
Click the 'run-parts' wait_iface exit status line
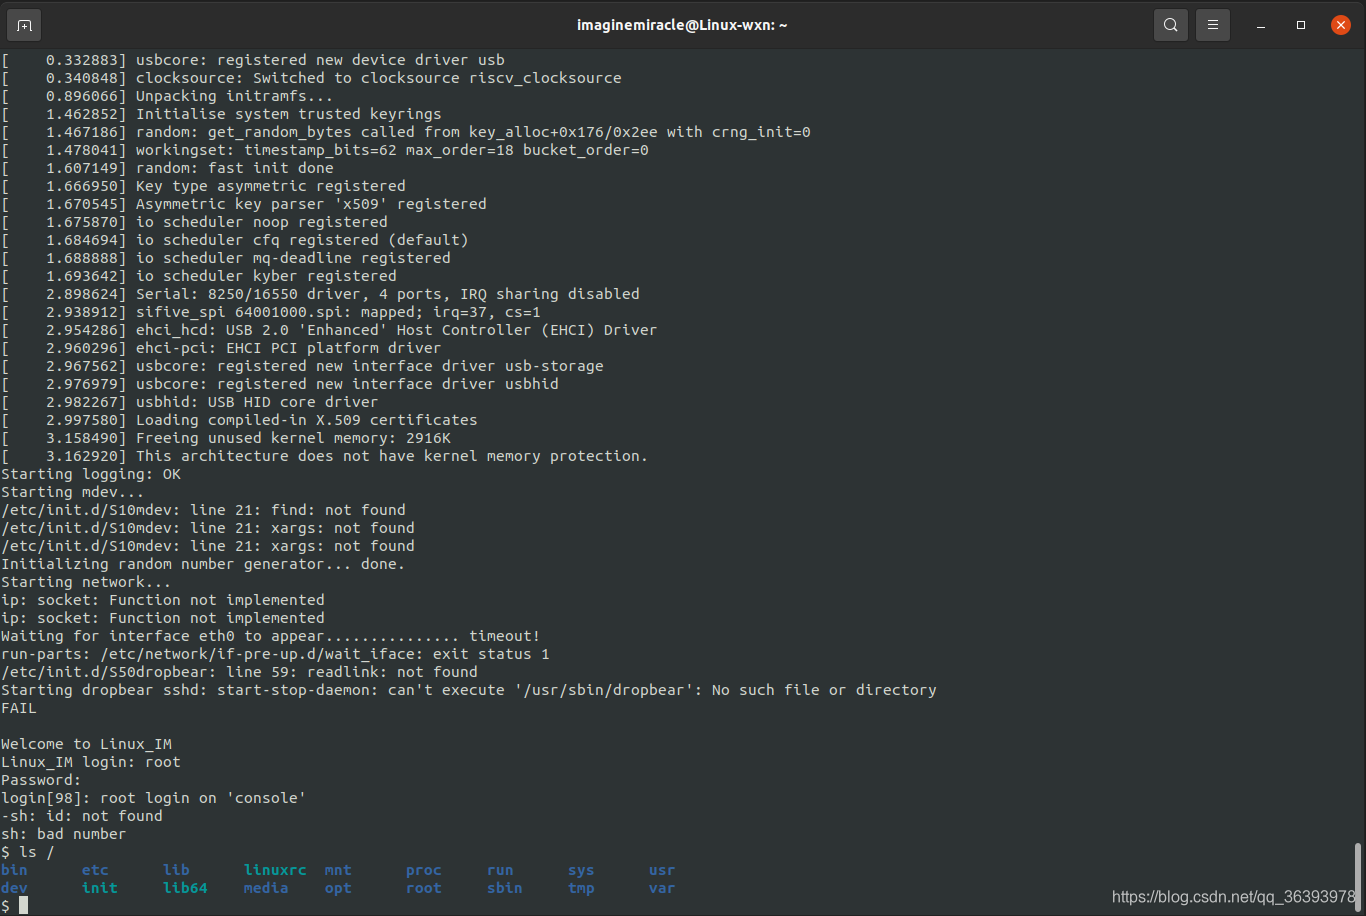[x=275, y=654]
